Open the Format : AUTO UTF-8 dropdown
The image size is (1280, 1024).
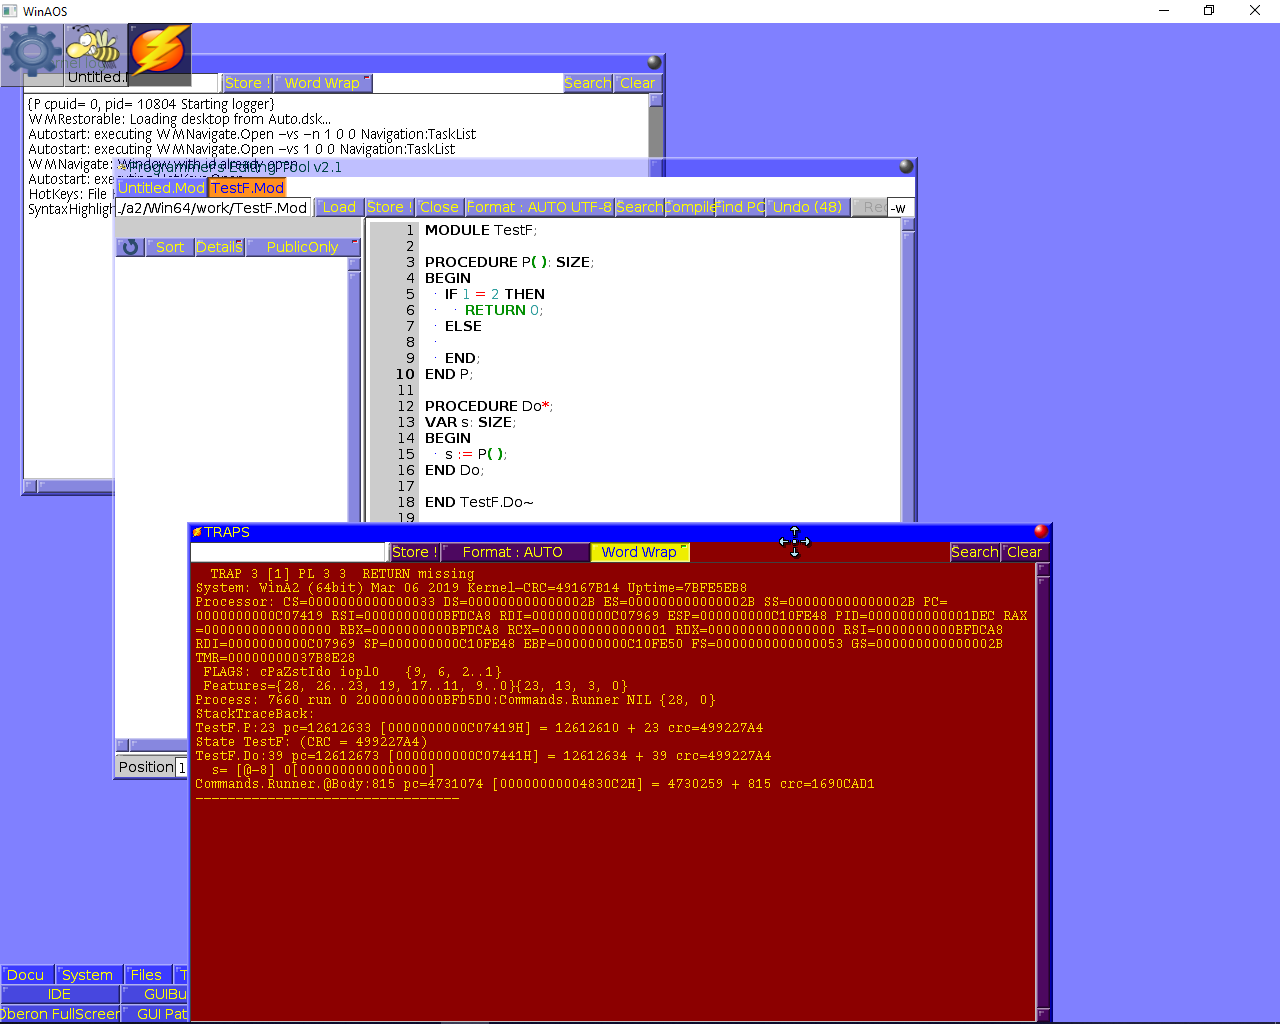click(539, 207)
